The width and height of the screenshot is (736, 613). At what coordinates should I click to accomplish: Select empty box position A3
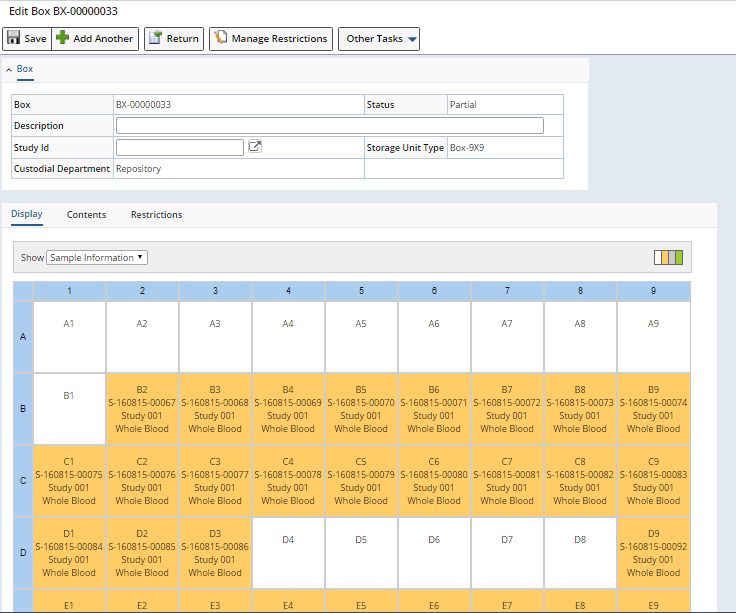215,337
